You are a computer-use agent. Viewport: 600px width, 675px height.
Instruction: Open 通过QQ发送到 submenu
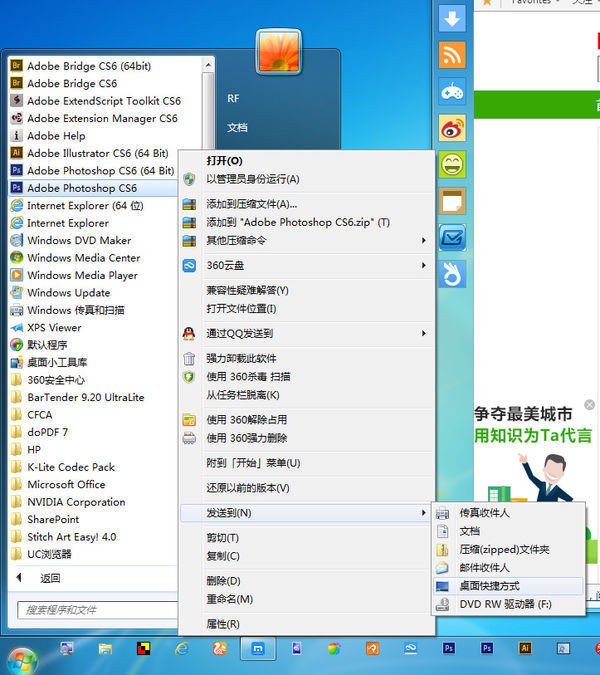306,333
